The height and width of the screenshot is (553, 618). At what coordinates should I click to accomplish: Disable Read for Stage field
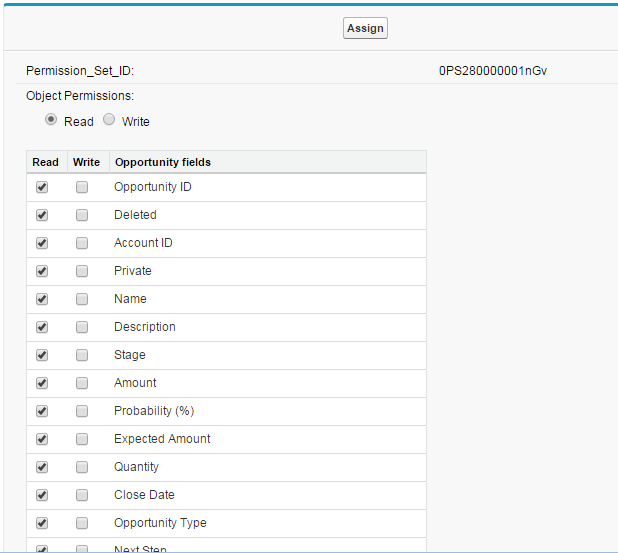click(42, 355)
